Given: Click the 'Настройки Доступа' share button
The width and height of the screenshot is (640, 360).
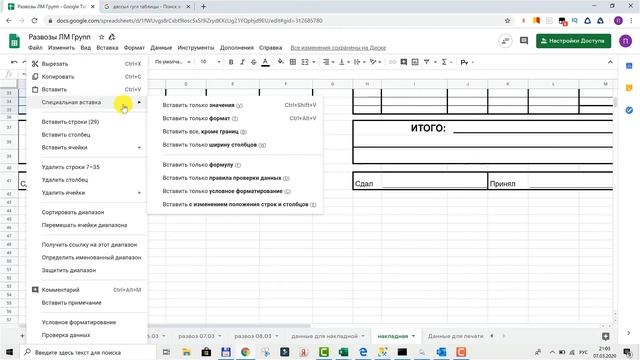Looking at the screenshot, I should 573,41.
